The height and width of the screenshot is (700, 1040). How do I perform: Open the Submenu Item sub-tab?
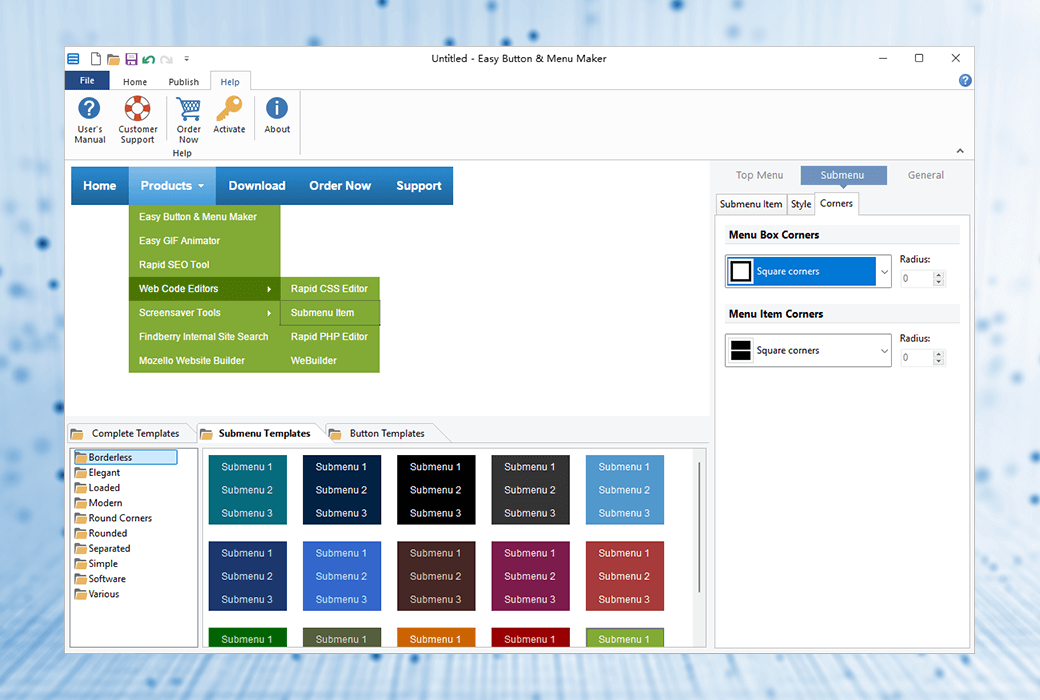pos(751,204)
